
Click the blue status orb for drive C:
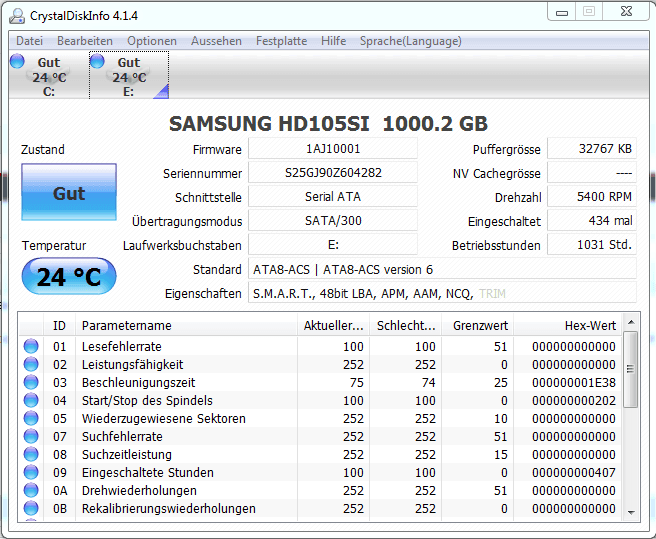pos(17,62)
